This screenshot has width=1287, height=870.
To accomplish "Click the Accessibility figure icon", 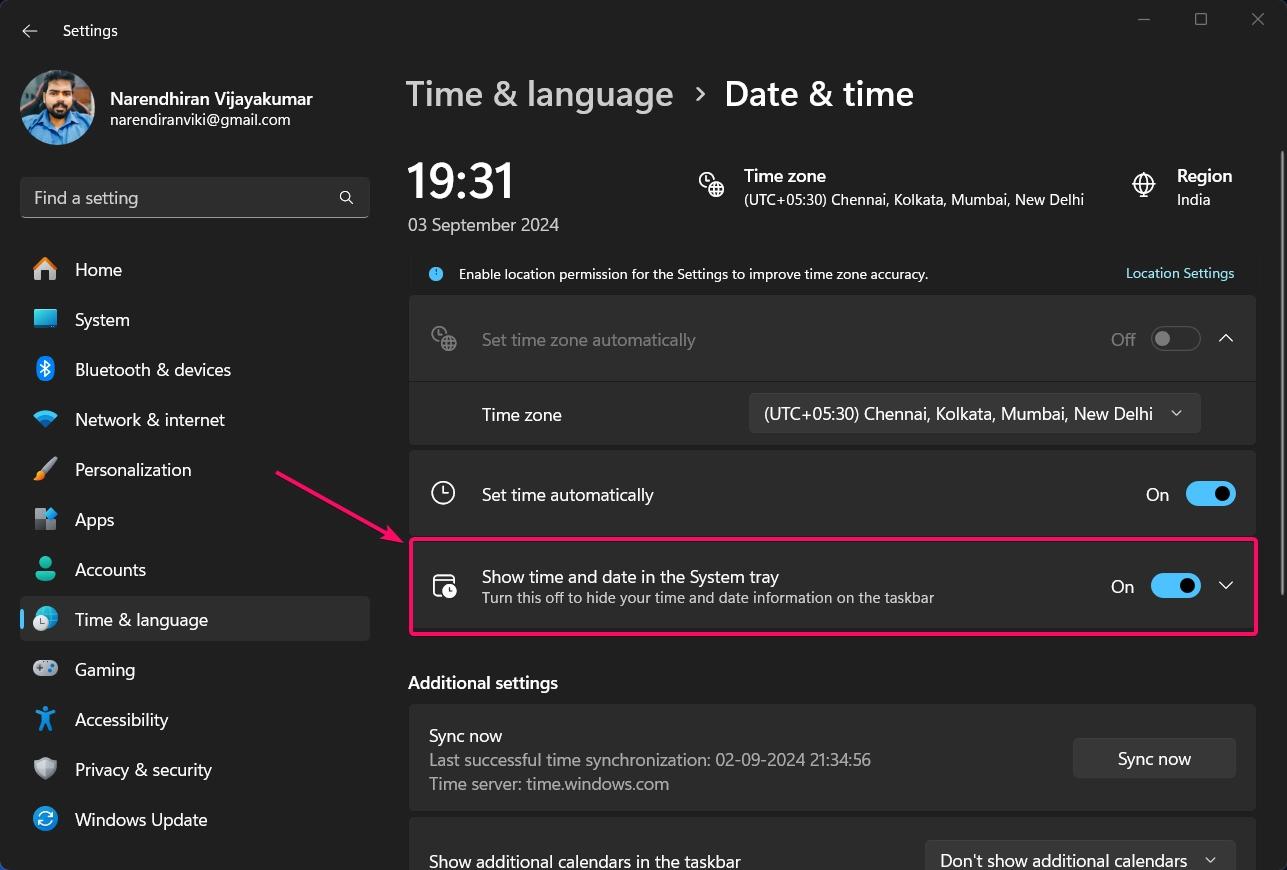I will click(45, 719).
